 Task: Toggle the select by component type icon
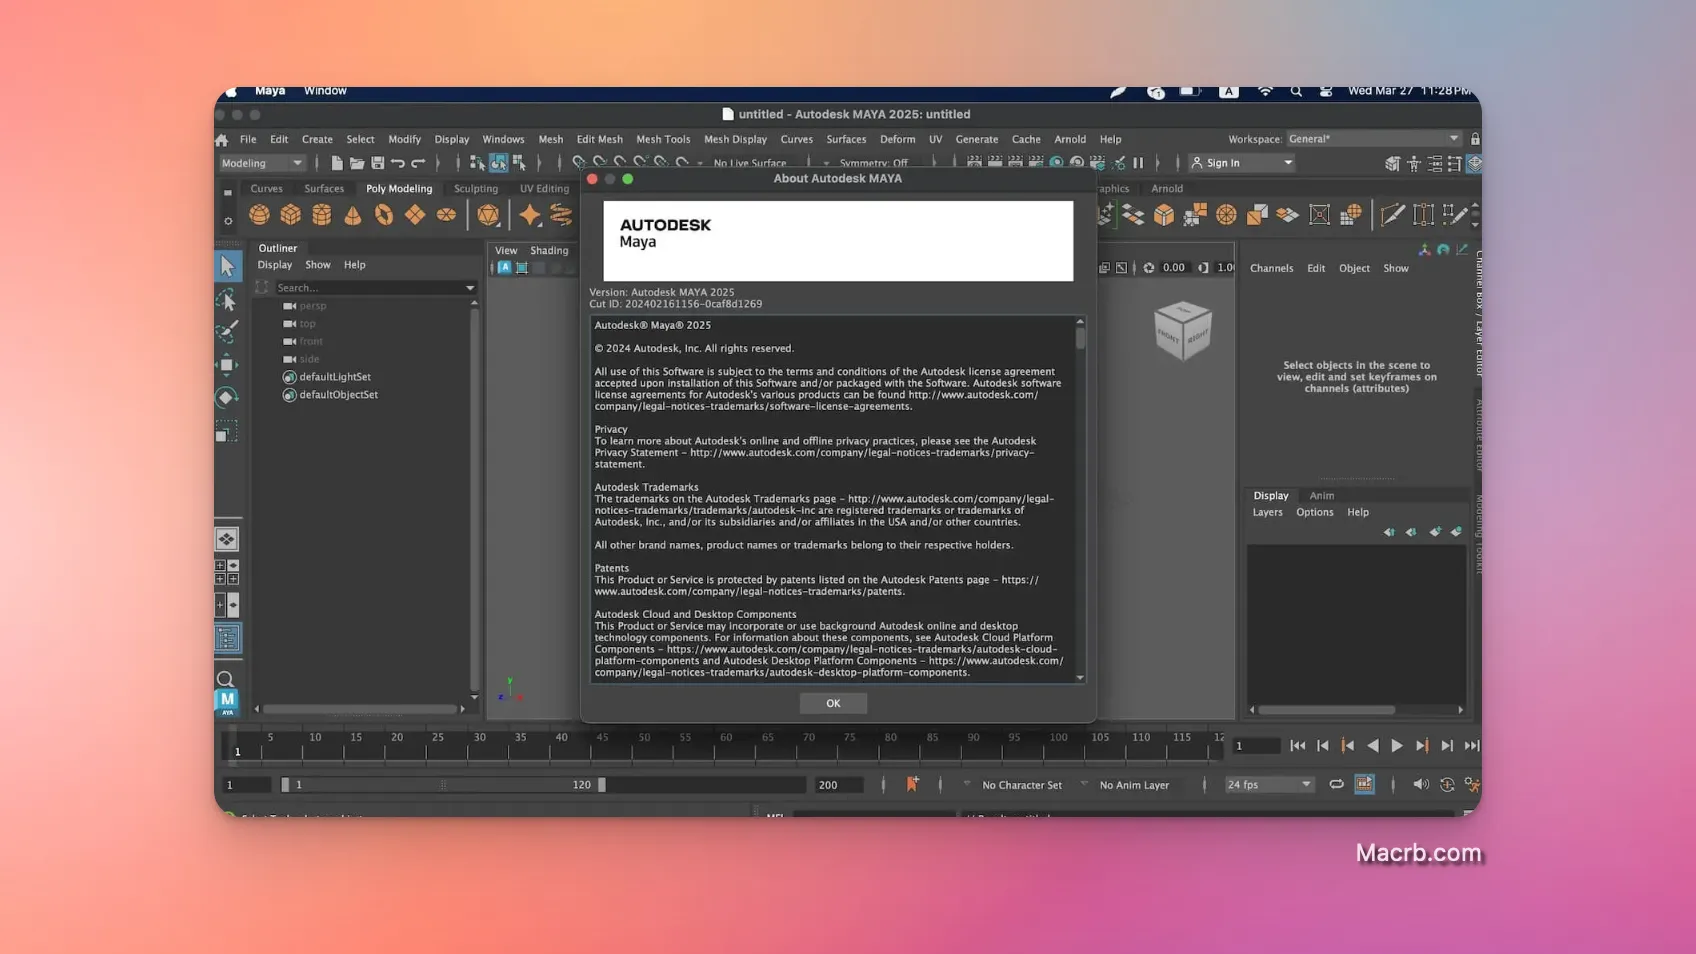(519, 163)
